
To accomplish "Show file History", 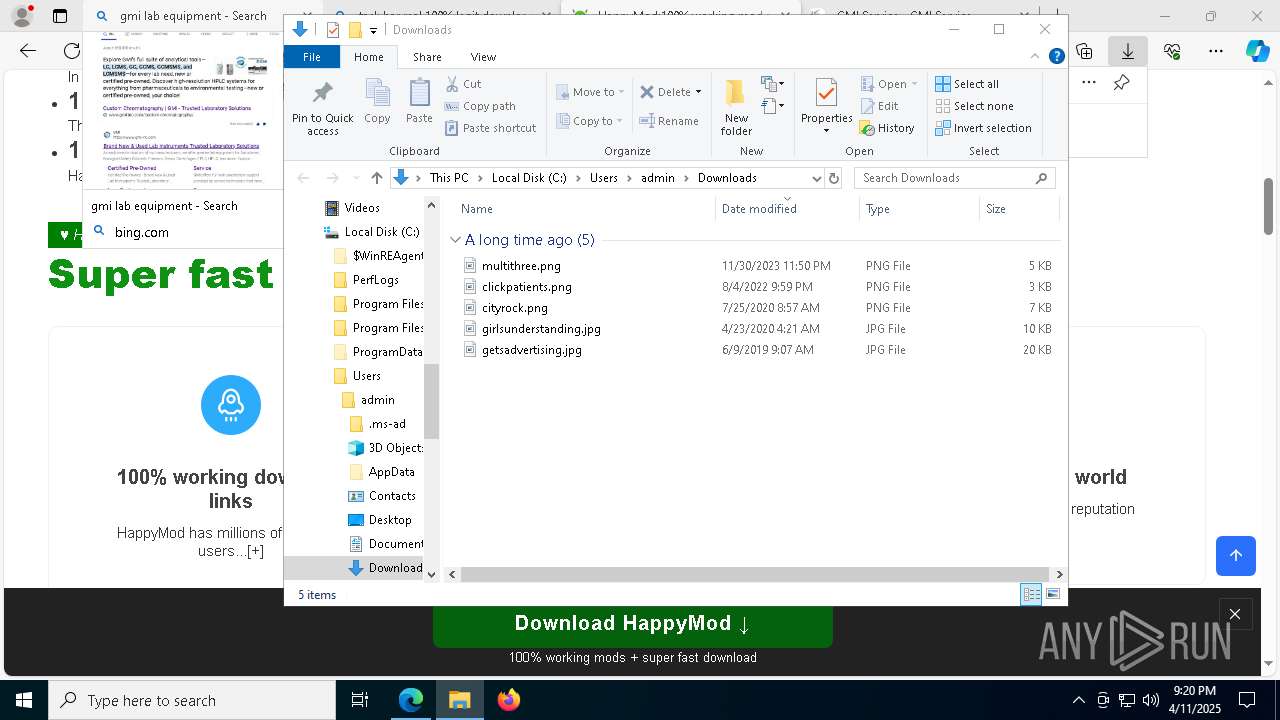I will coord(887,128).
